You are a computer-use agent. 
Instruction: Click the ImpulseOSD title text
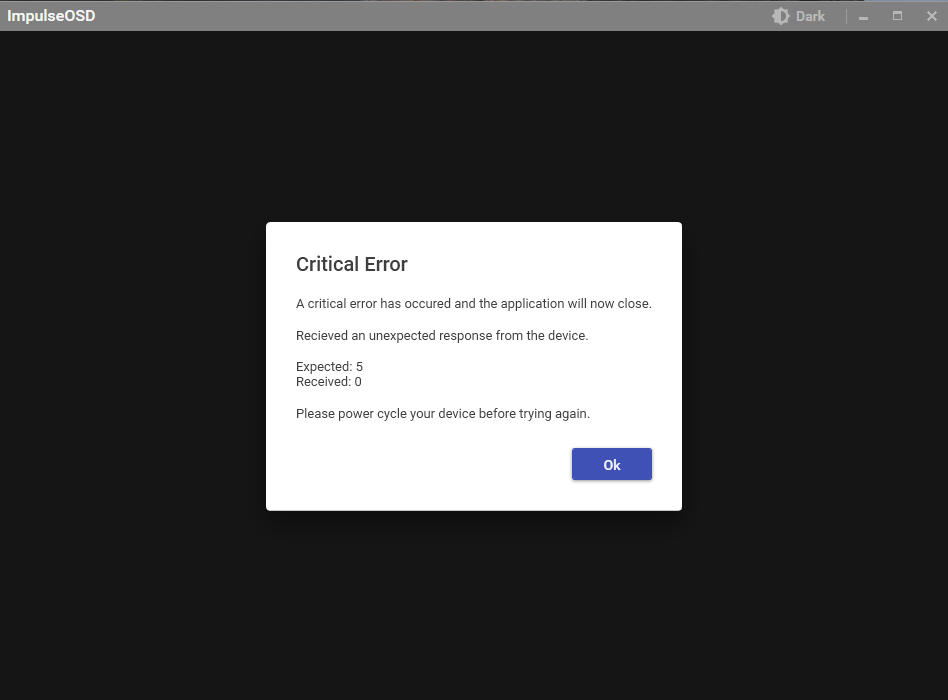[51, 15]
